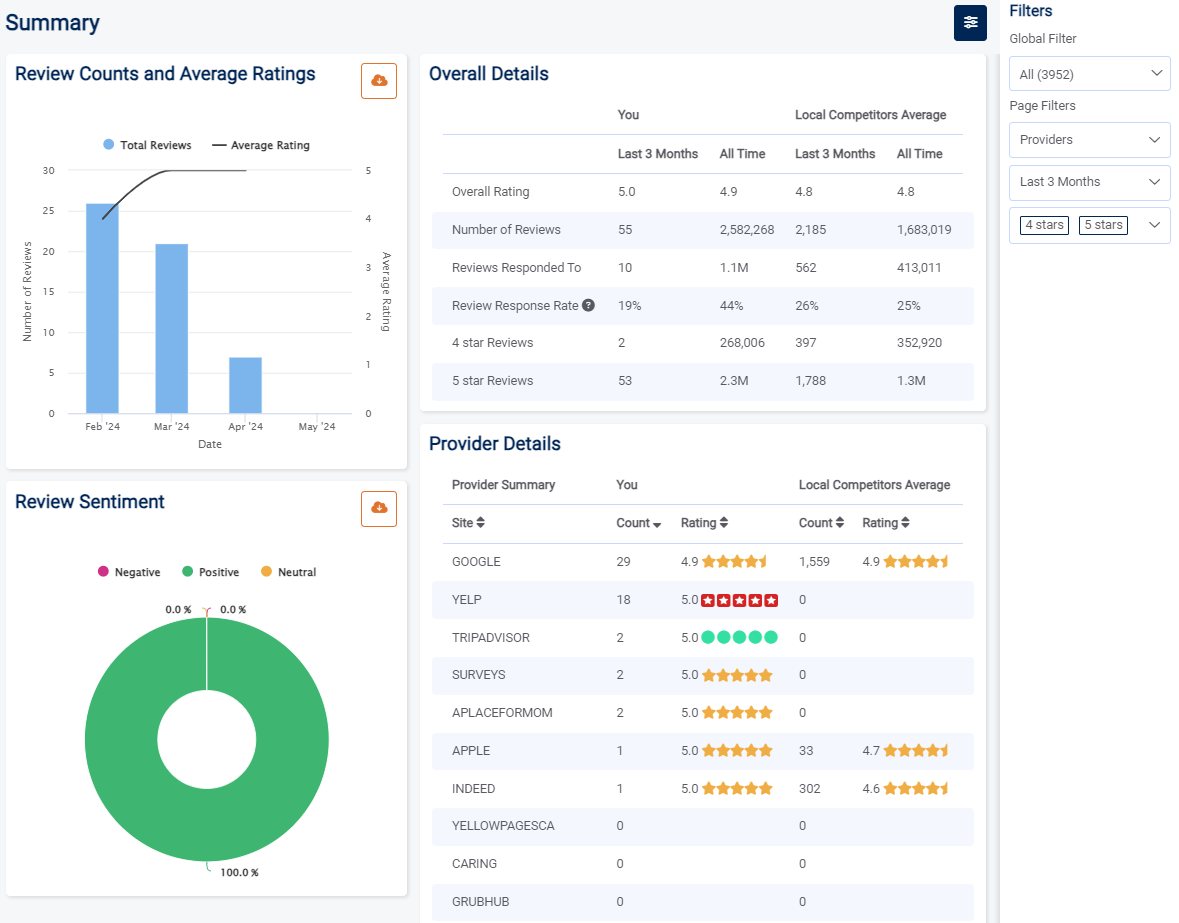Sort provider table by Site column
Viewport: 1179px width, 923px height.
tap(469, 523)
